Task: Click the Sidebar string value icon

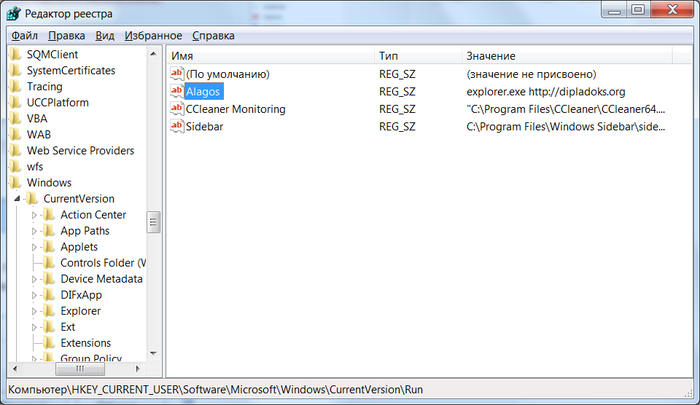Action: click(x=177, y=126)
